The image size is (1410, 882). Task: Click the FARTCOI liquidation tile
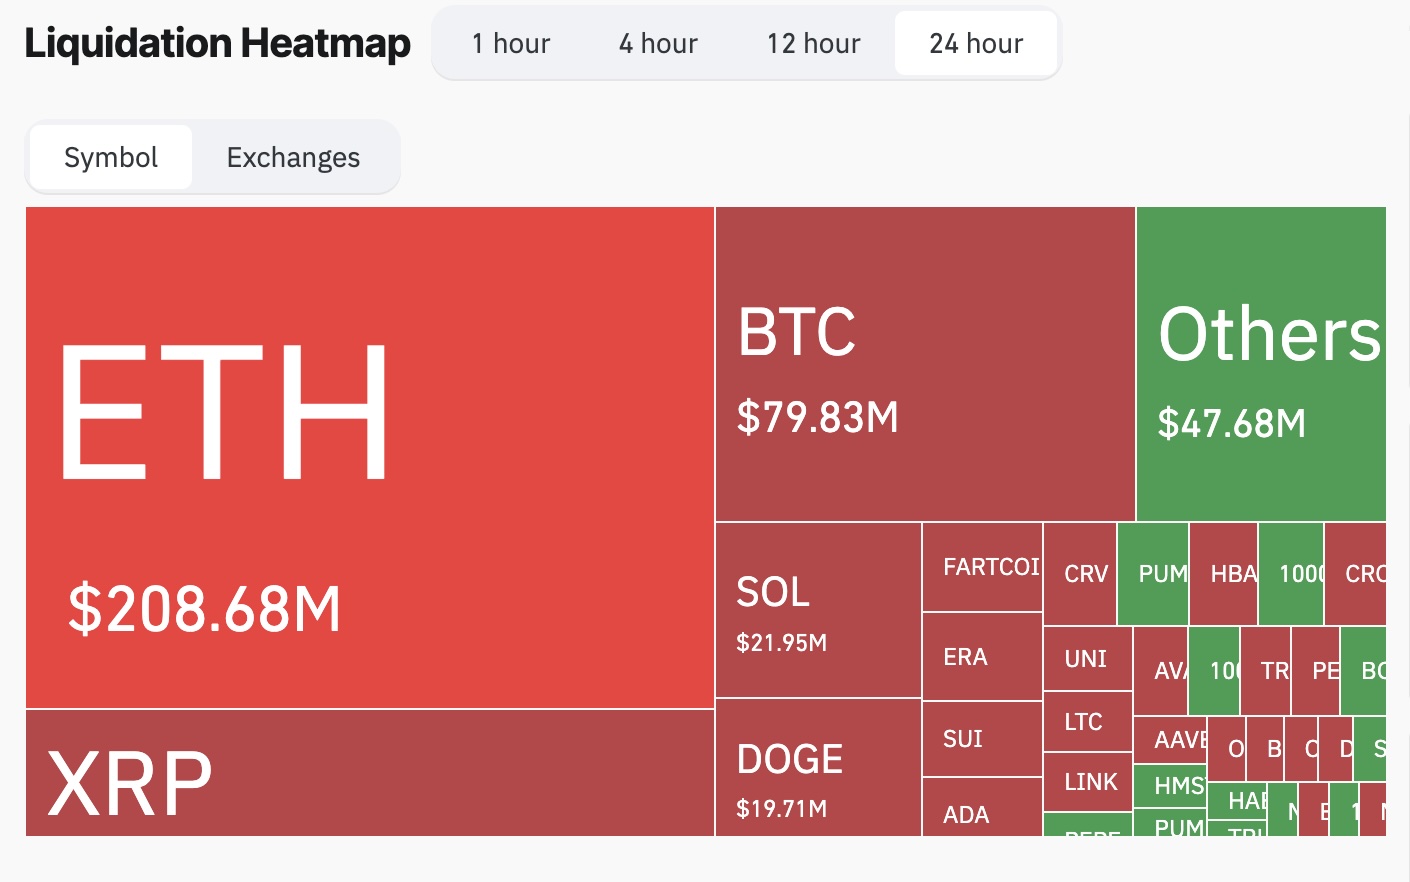[982, 566]
